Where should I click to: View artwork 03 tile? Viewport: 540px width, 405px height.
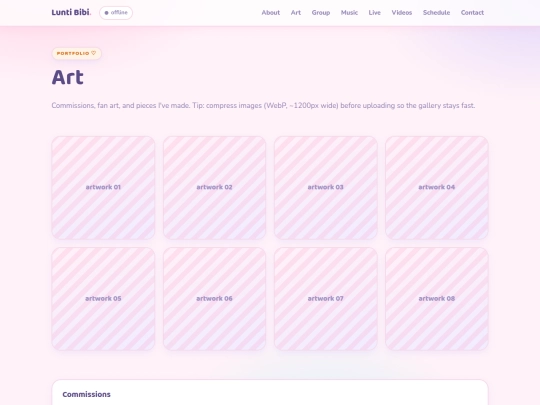[x=325, y=188]
